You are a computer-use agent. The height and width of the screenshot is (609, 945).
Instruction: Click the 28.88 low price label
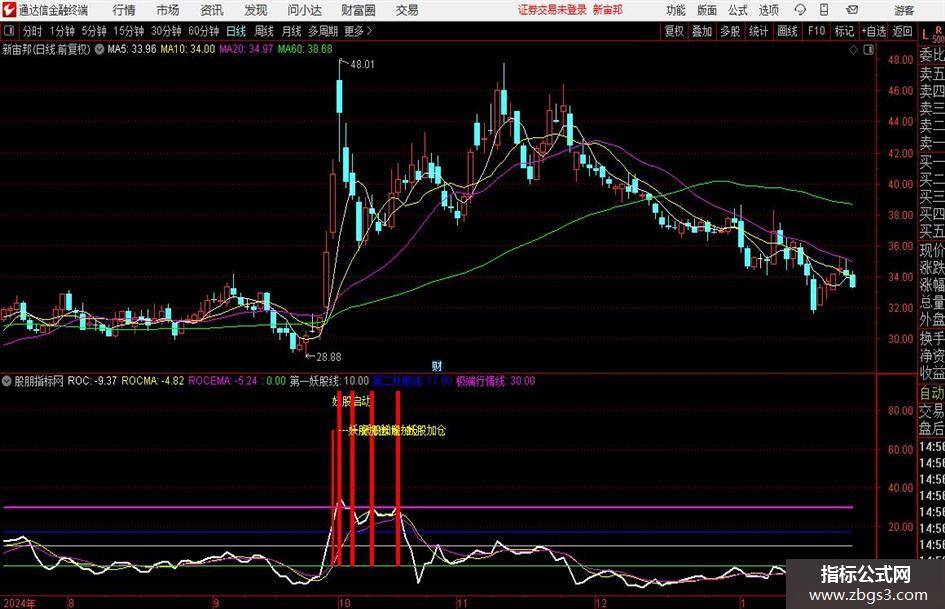[328, 357]
